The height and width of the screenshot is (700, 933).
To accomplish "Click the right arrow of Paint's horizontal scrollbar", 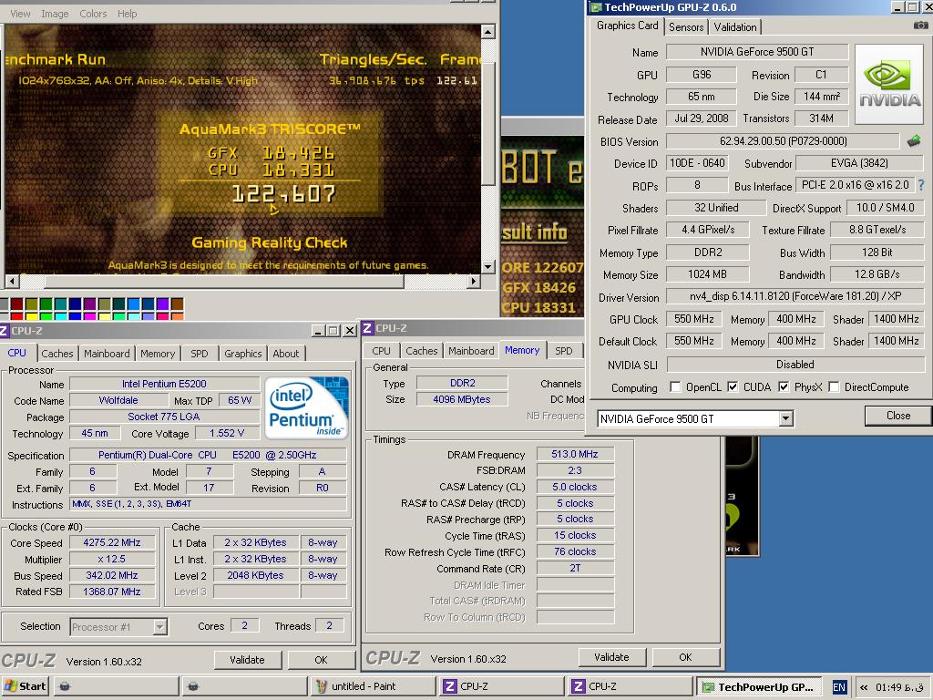I will pos(474,281).
